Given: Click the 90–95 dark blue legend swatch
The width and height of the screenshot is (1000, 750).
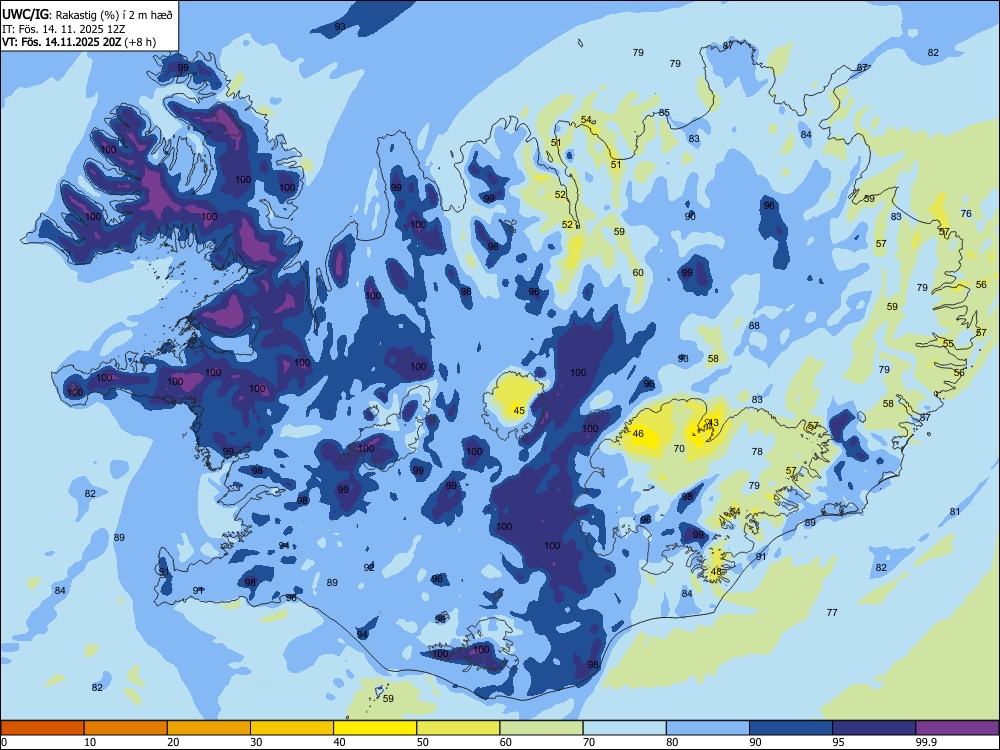Looking at the screenshot, I should click(x=791, y=728).
